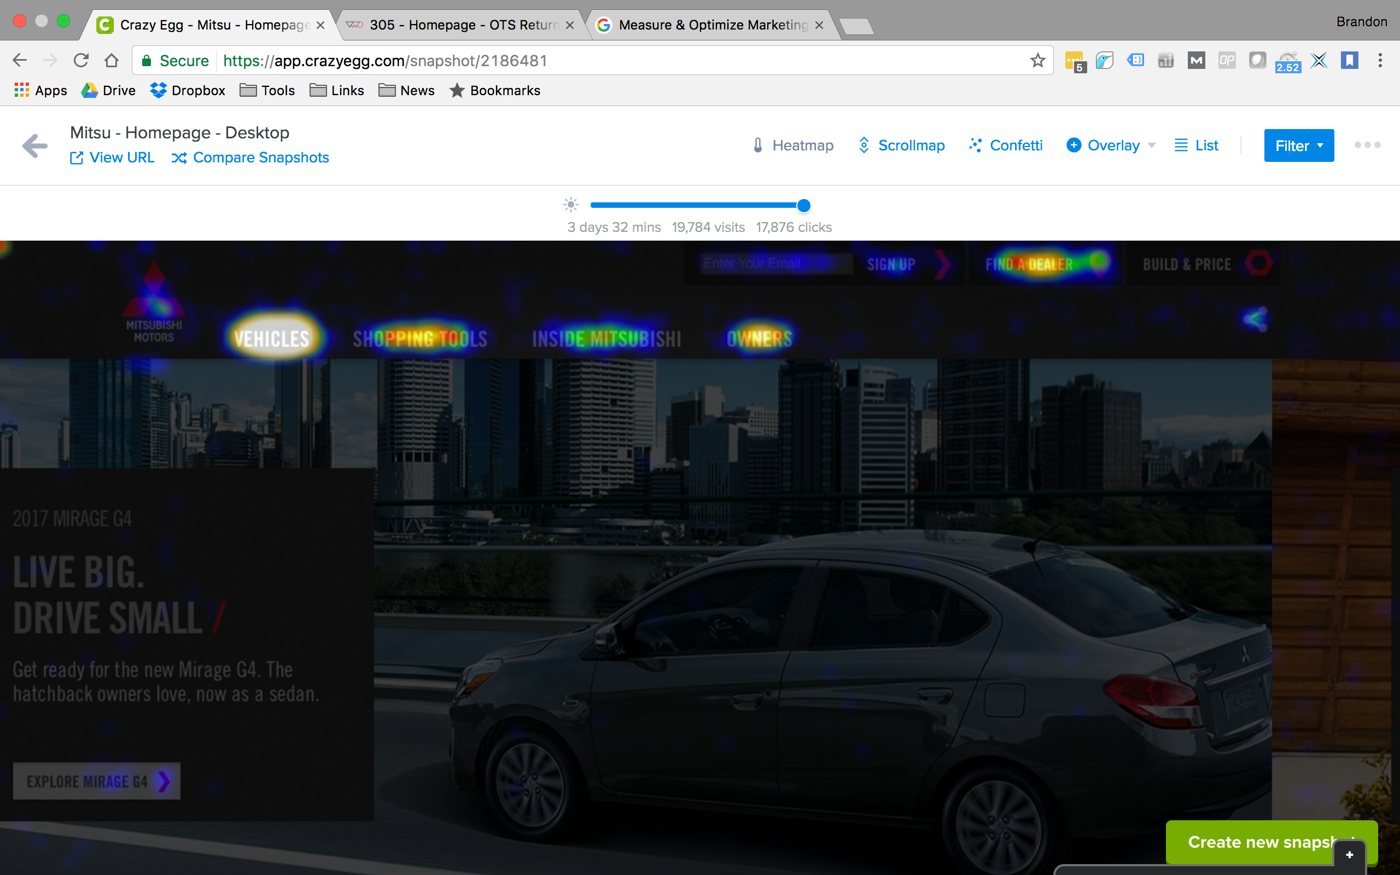This screenshot has height=875, width=1400.
Task: Click the address bar URL
Action: tap(385, 61)
